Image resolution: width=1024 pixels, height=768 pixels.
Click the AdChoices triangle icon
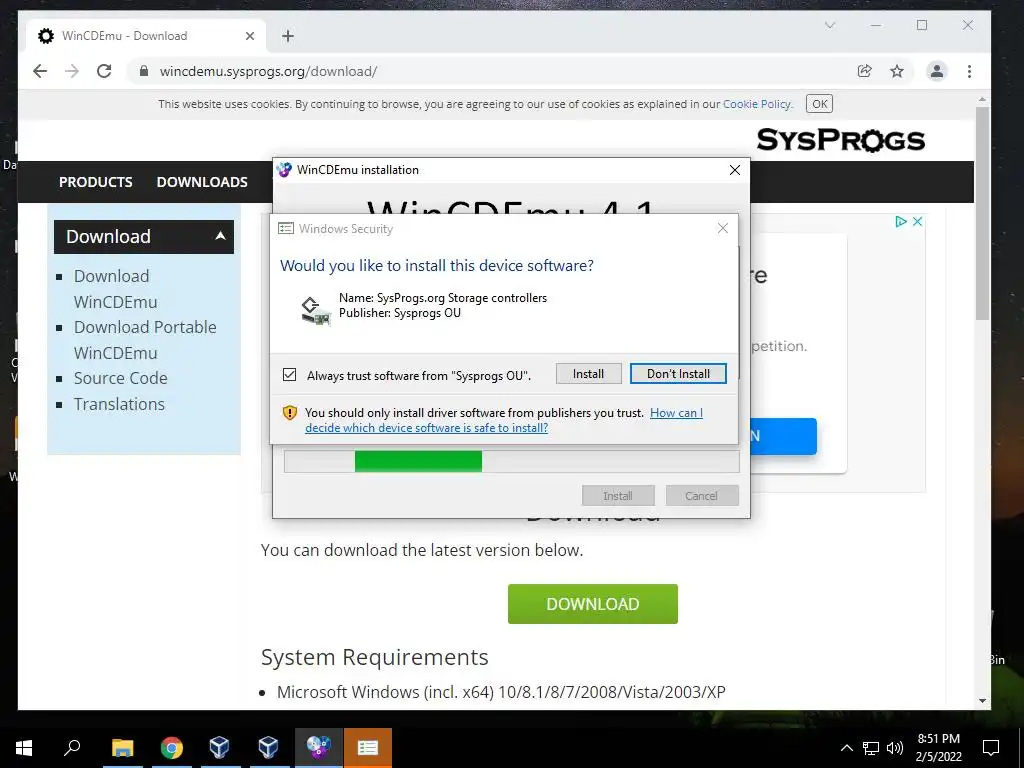point(901,221)
